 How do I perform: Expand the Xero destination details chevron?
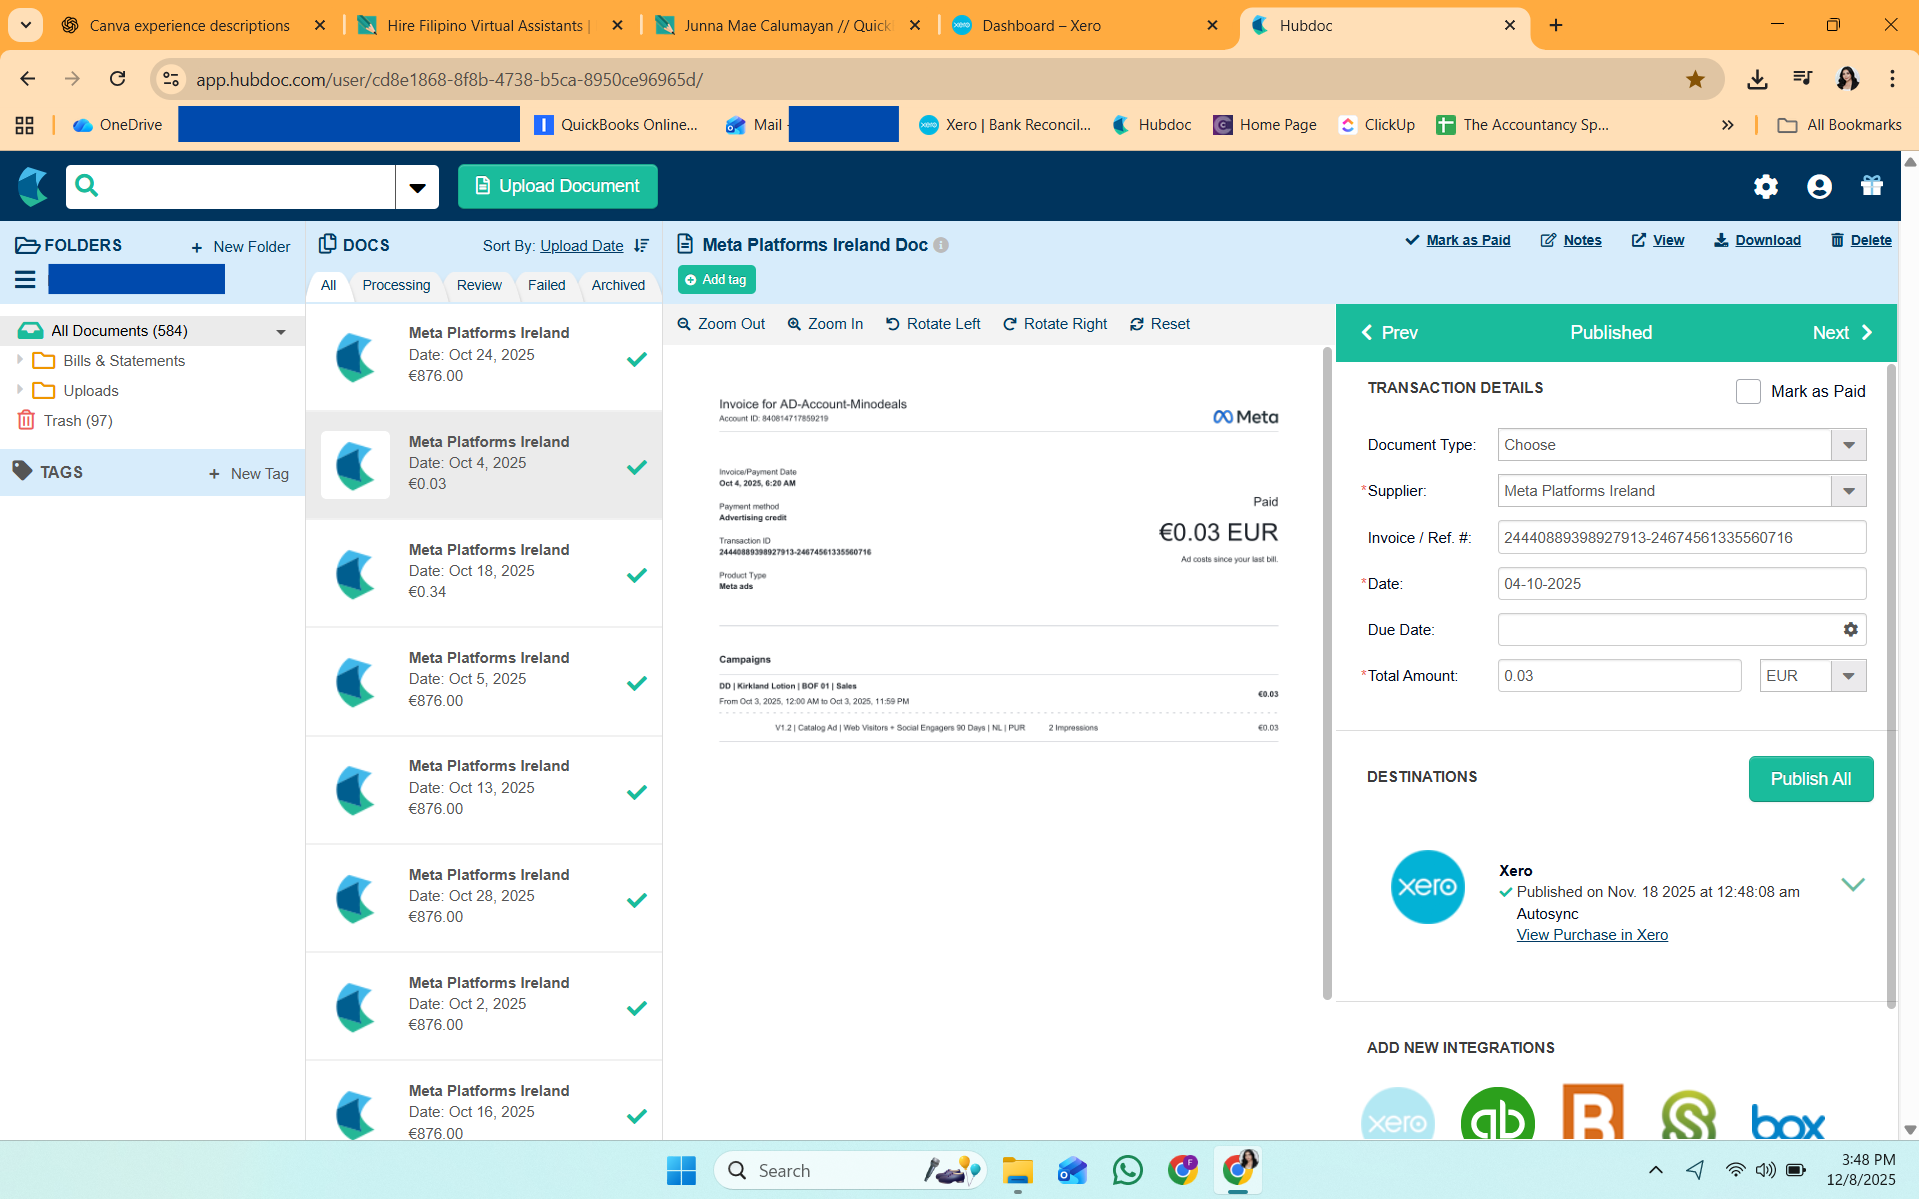(1852, 885)
